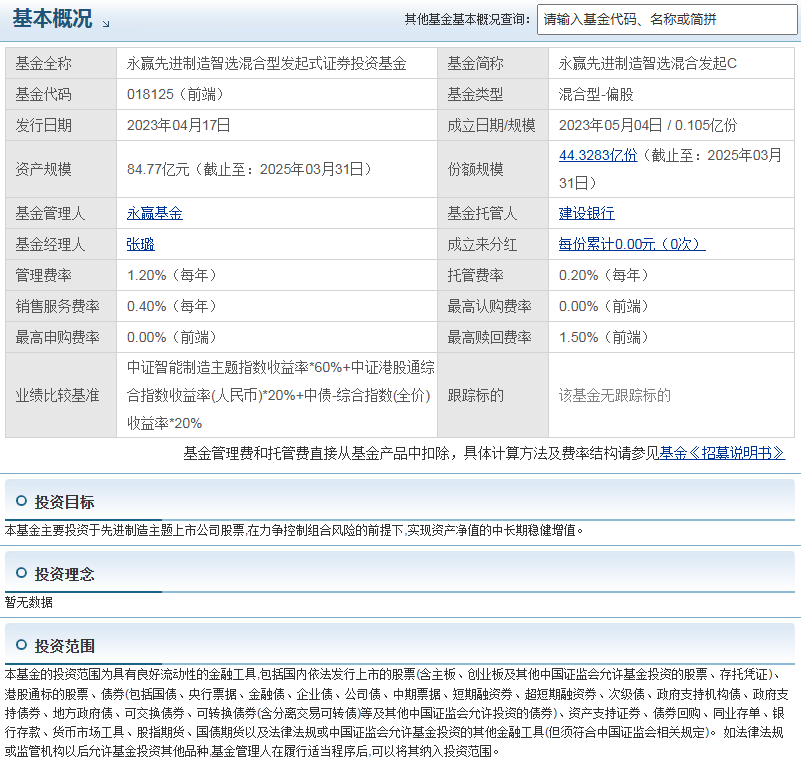
Task: Click the circle bullet icon beside 投资范围
Action: (x=21, y=645)
